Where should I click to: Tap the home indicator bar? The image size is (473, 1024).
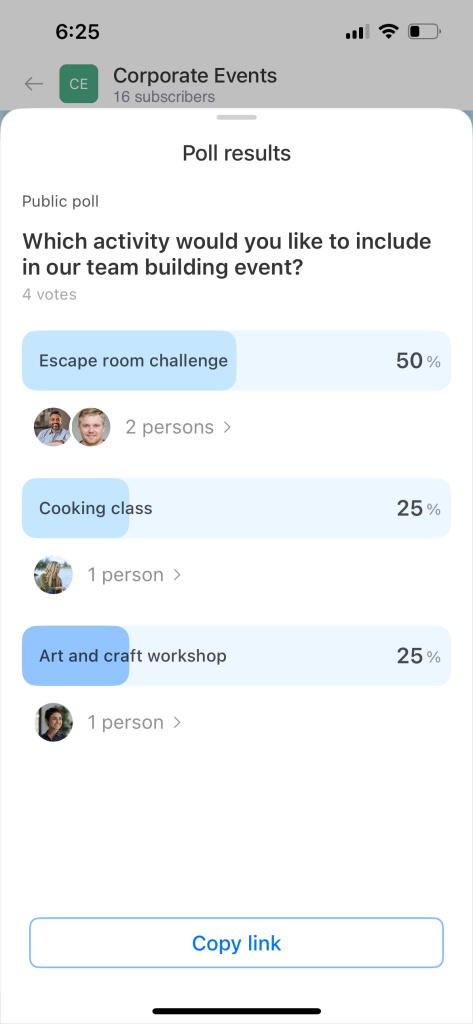tap(236, 1011)
